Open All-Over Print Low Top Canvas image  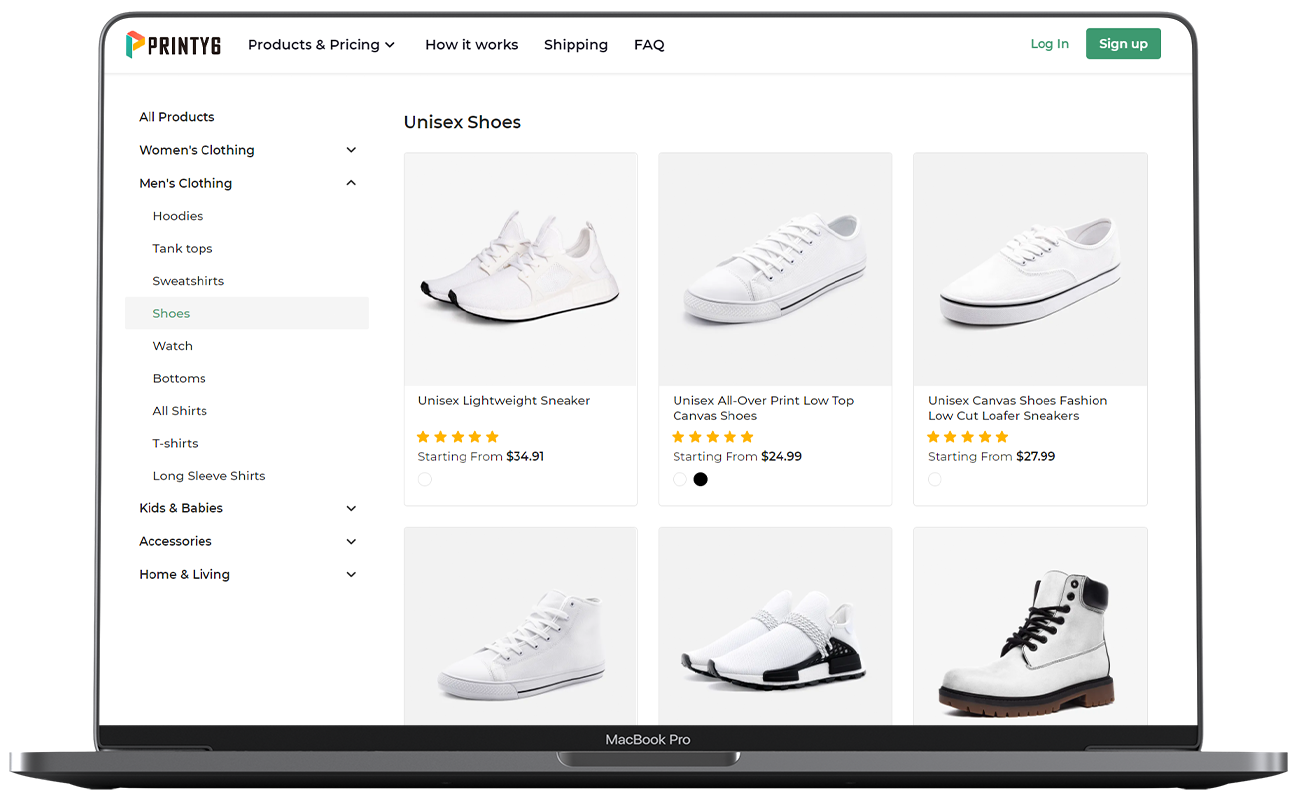775,269
